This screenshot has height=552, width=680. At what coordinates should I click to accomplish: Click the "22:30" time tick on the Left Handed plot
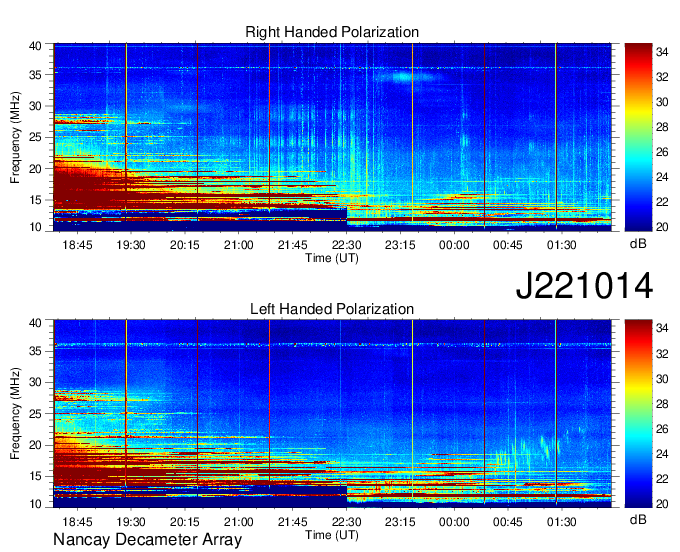(x=346, y=522)
